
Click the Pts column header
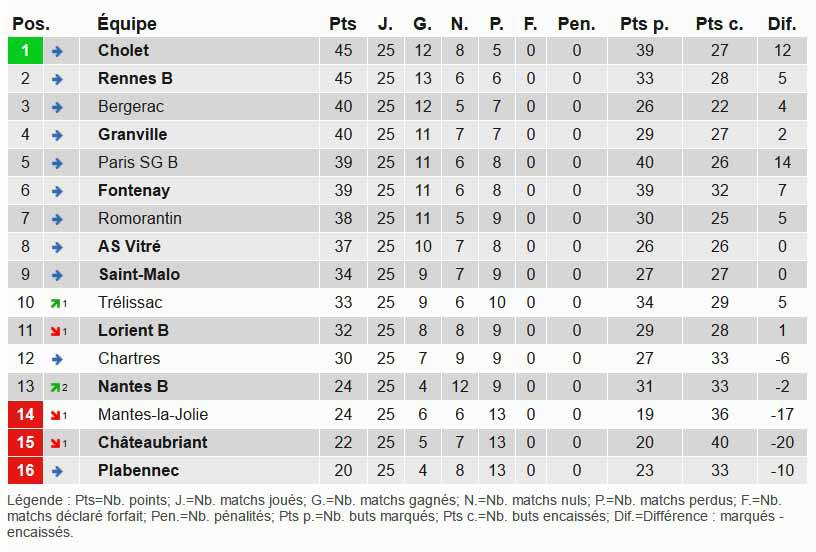342,24
